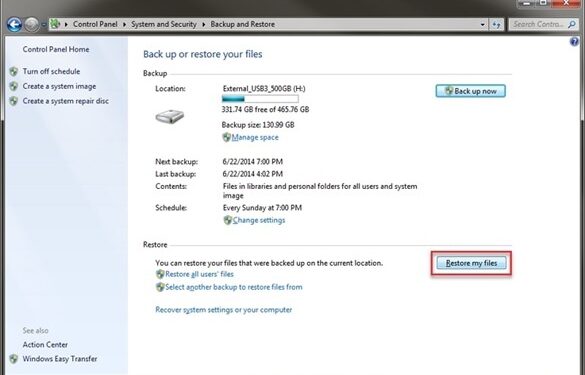Click next backup time 6/22/2014 7:00 PM

(x=253, y=162)
